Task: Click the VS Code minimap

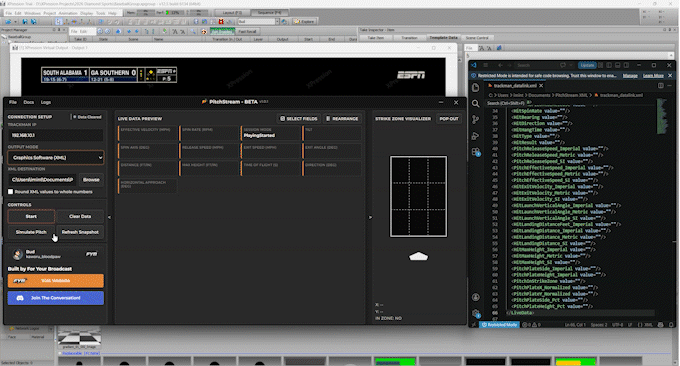Action: click(x=662, y=116)
